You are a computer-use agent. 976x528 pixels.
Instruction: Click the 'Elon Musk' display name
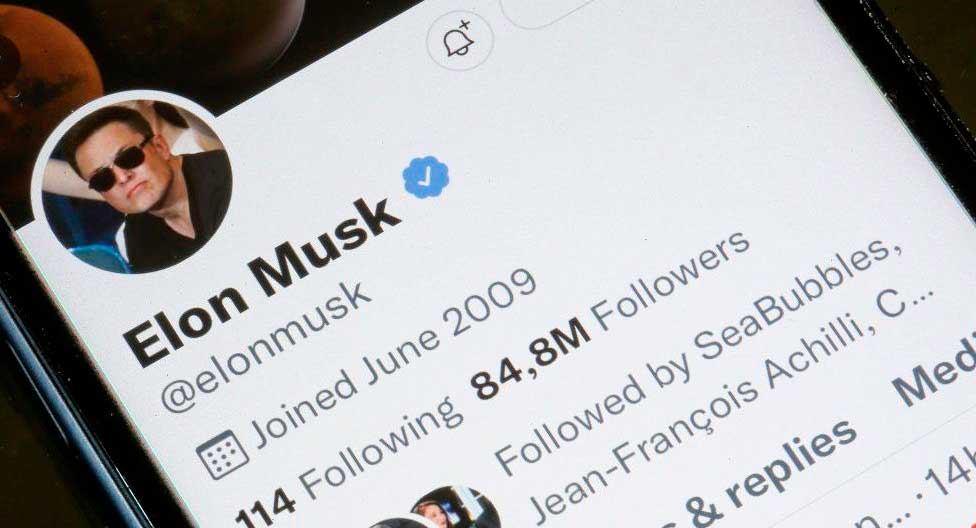pyautogui.click(x=260, y=280)
